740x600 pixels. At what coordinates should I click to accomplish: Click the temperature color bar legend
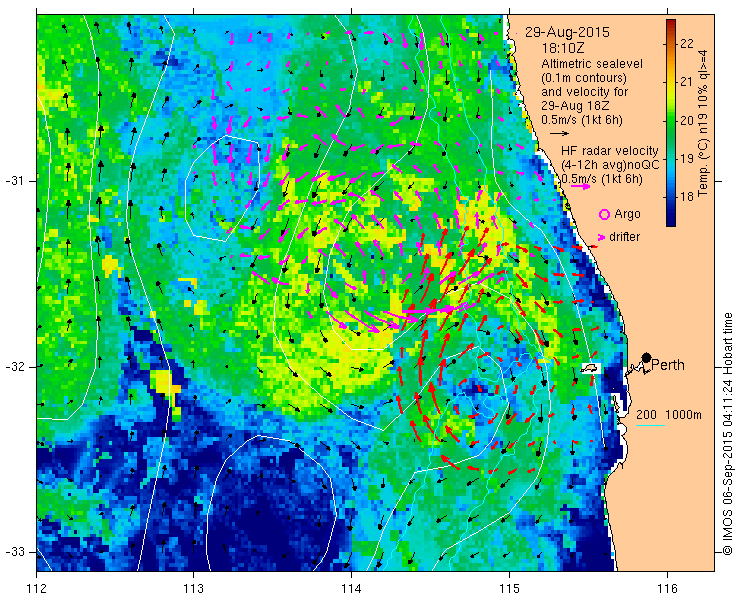671,123
